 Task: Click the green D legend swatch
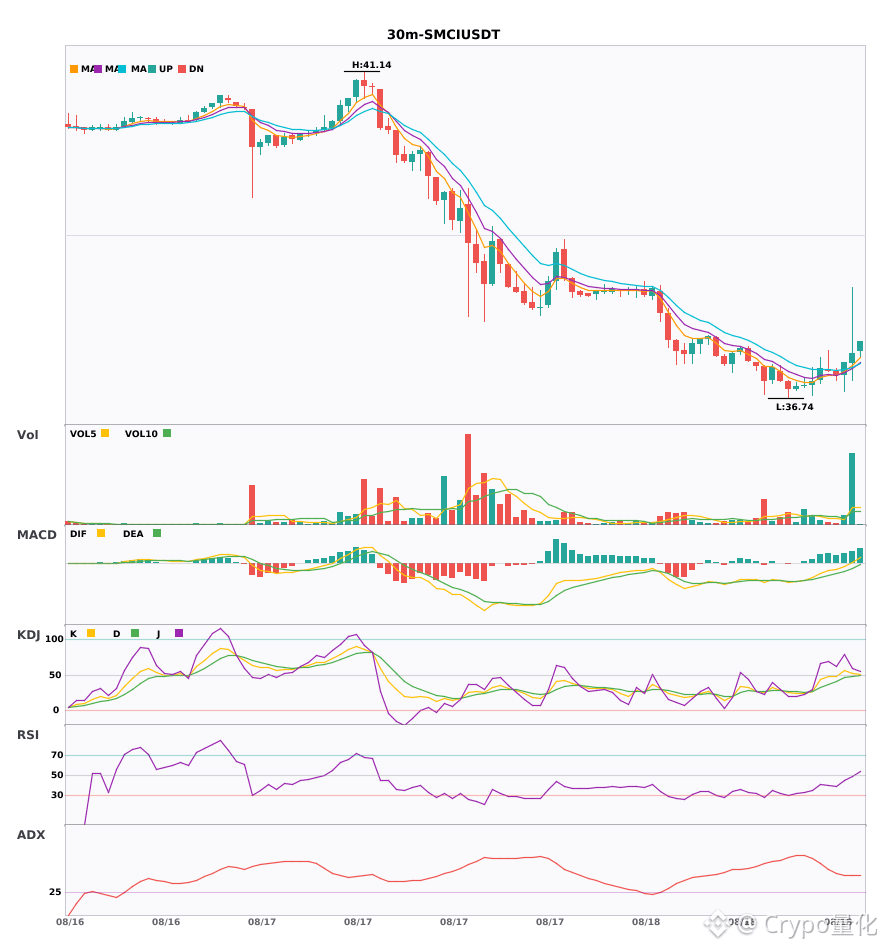[135, 633]
